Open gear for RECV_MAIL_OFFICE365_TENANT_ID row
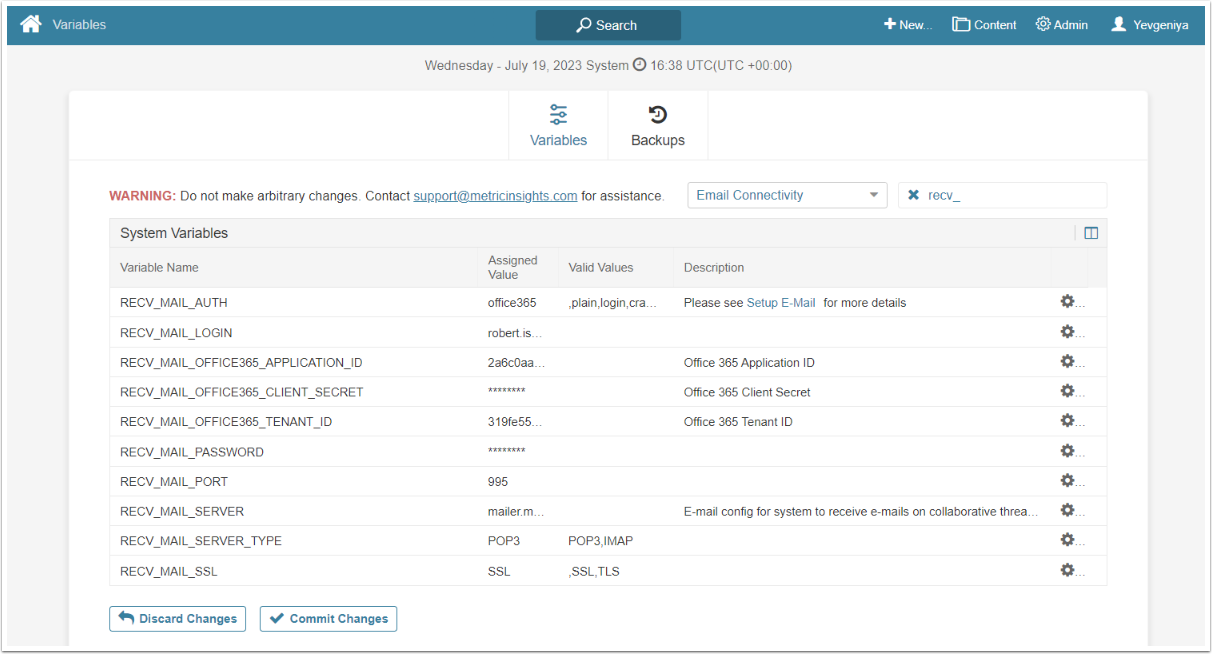Viewport: 1212px width, 654px height. point(1067,421)
